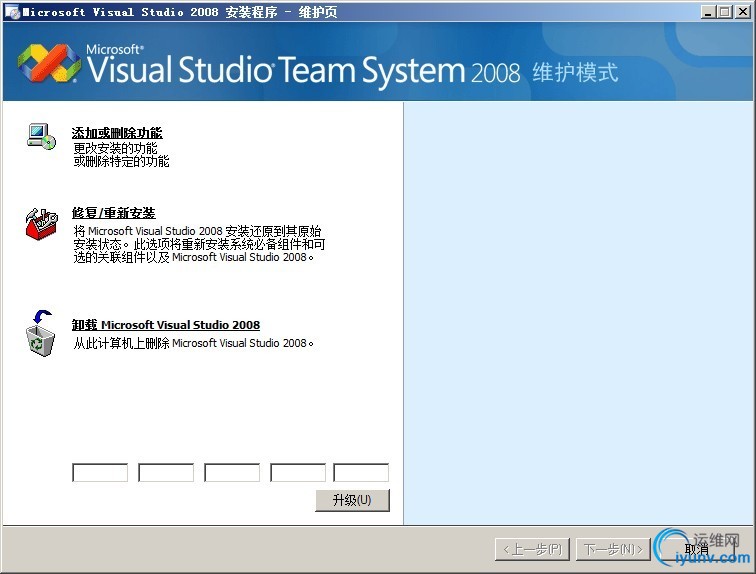The width and height of the screenshot is (756, 574).
Task: Focus the second product key field
Action: (166, 473)
